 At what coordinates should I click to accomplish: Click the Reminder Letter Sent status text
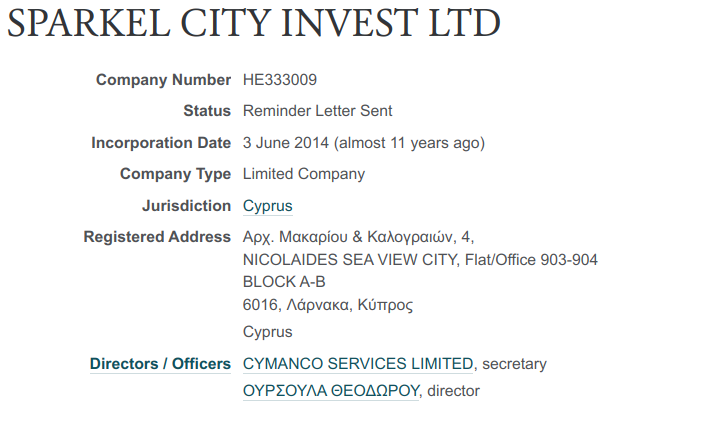click(317, 111)
